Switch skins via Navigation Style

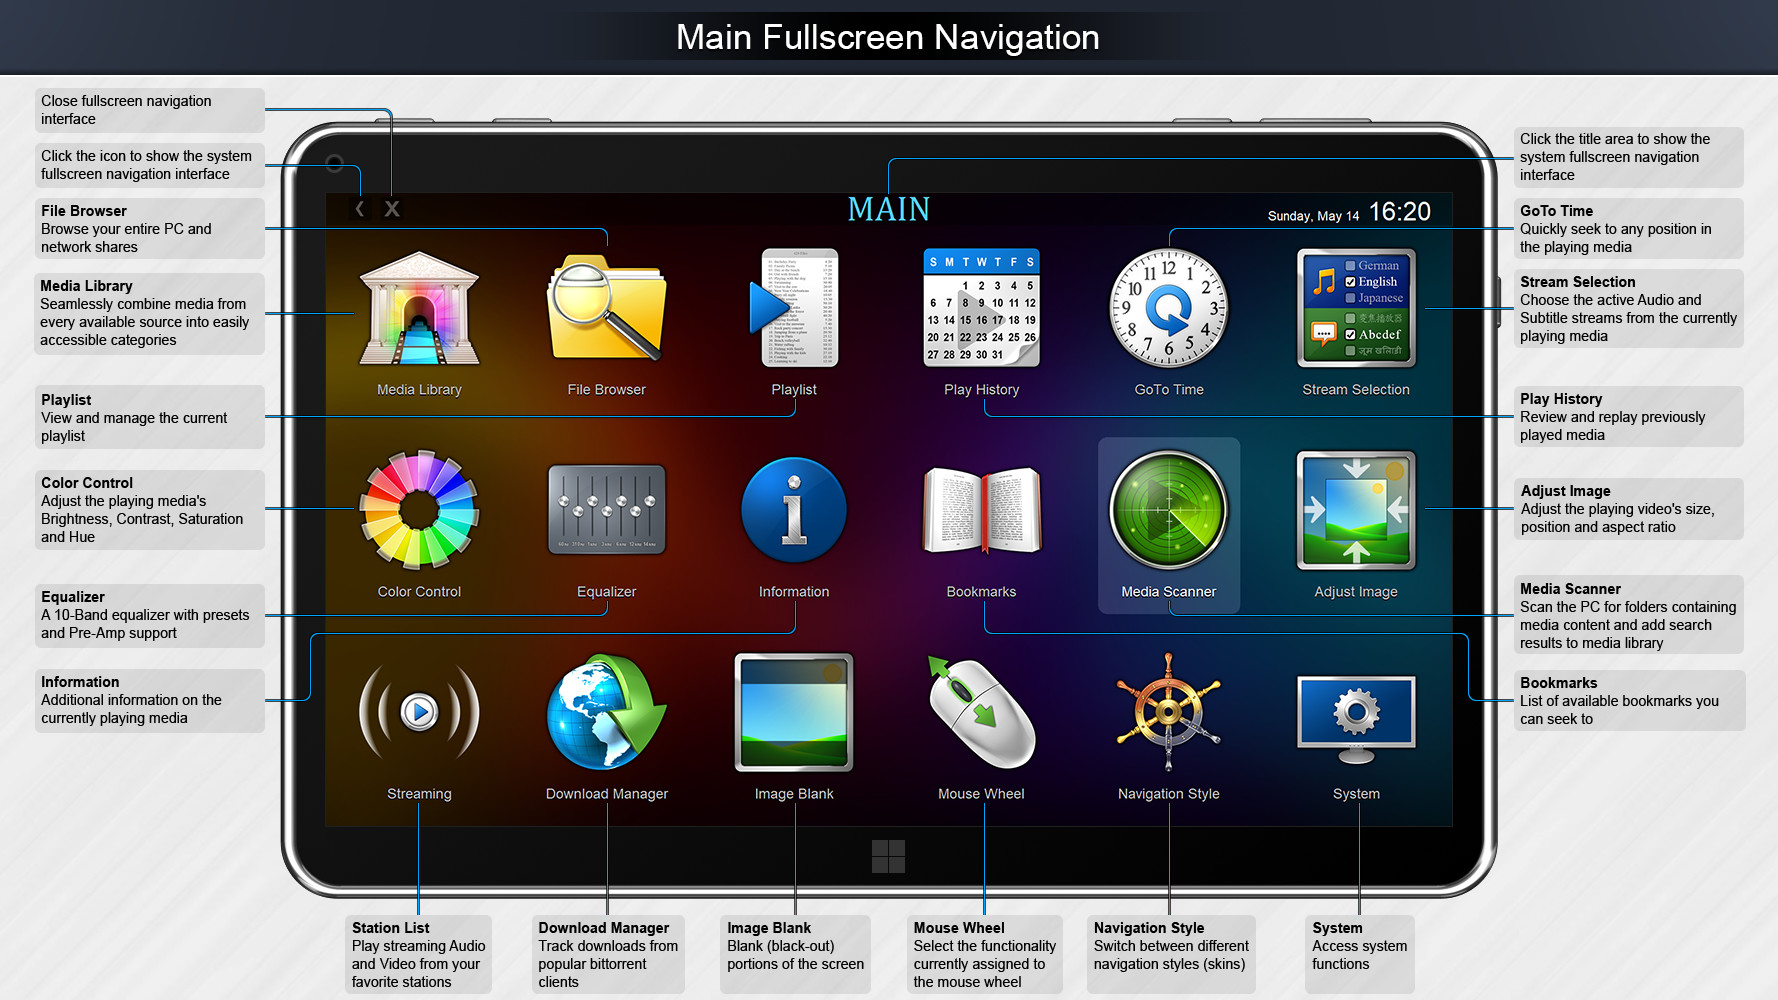tap(1168, 713)
